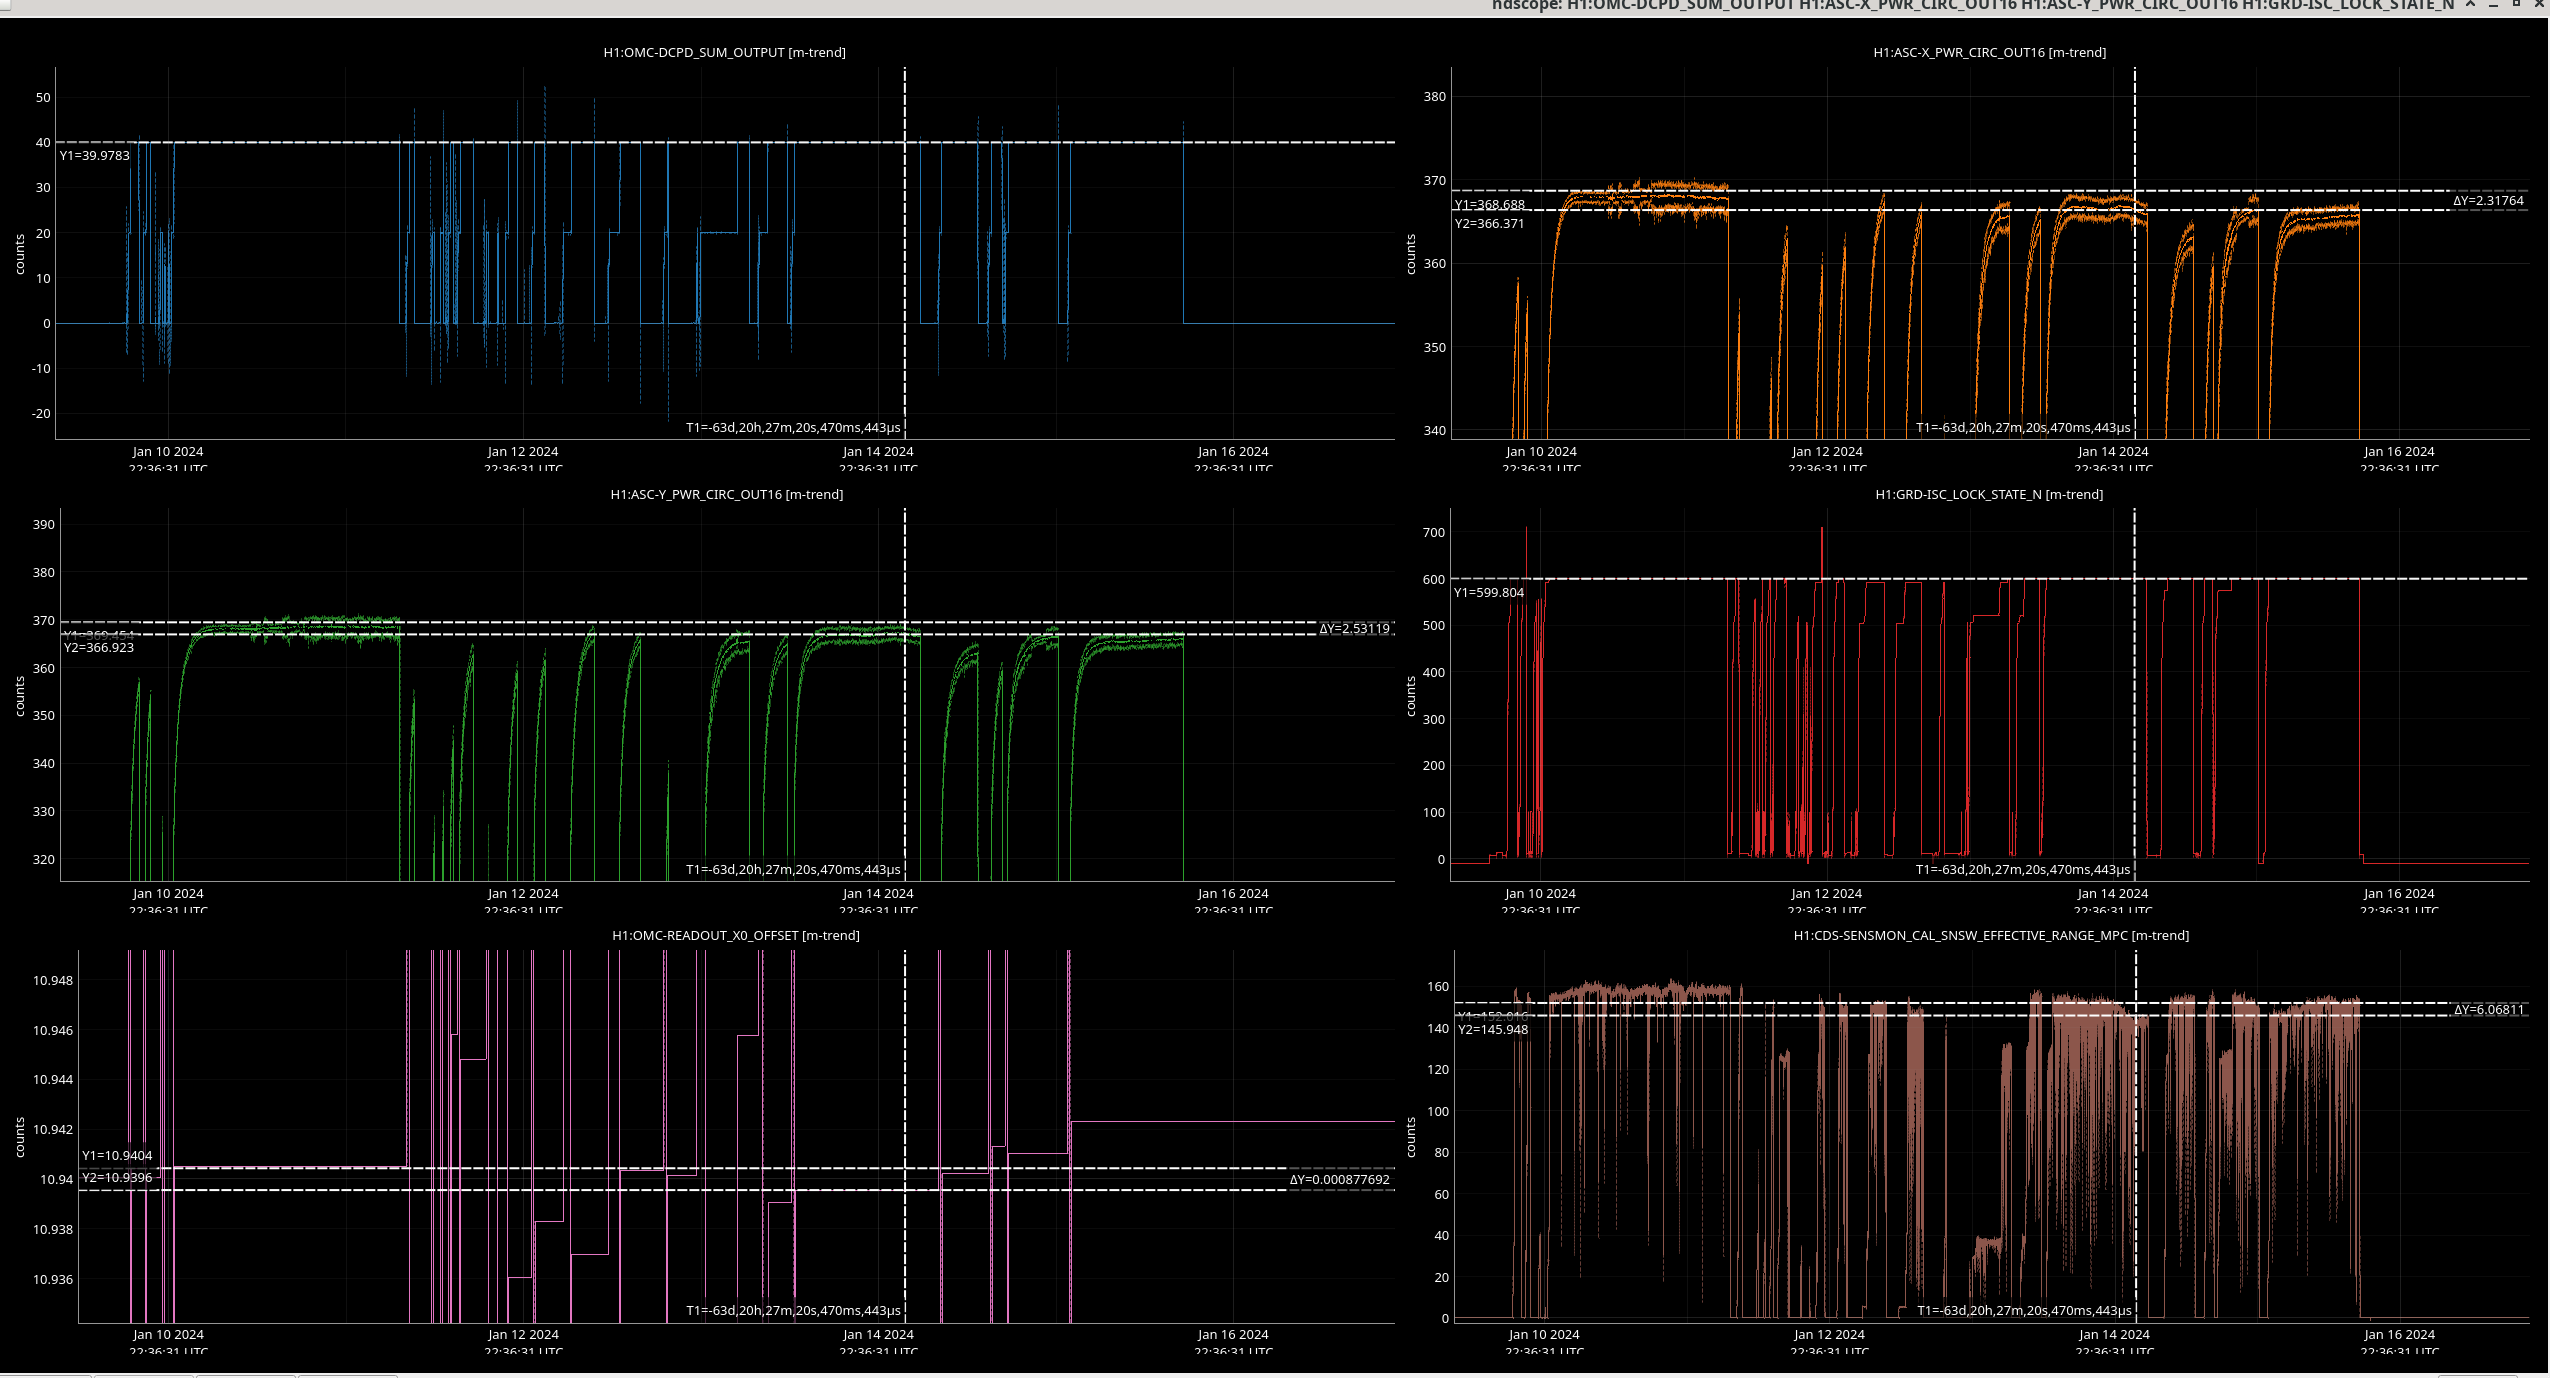Click the counts axis label of DCPD plot
This screenshot has height=1378, width=2550.
(x=19, y=254)
